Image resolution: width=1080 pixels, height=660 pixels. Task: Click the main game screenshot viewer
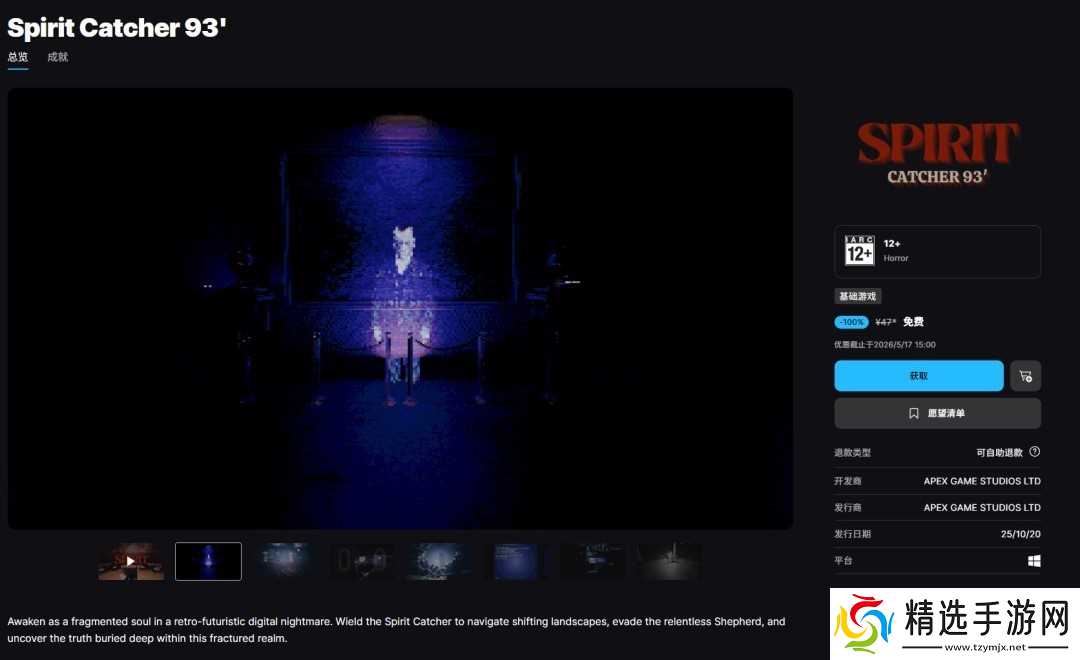click(x=400, y=309)
